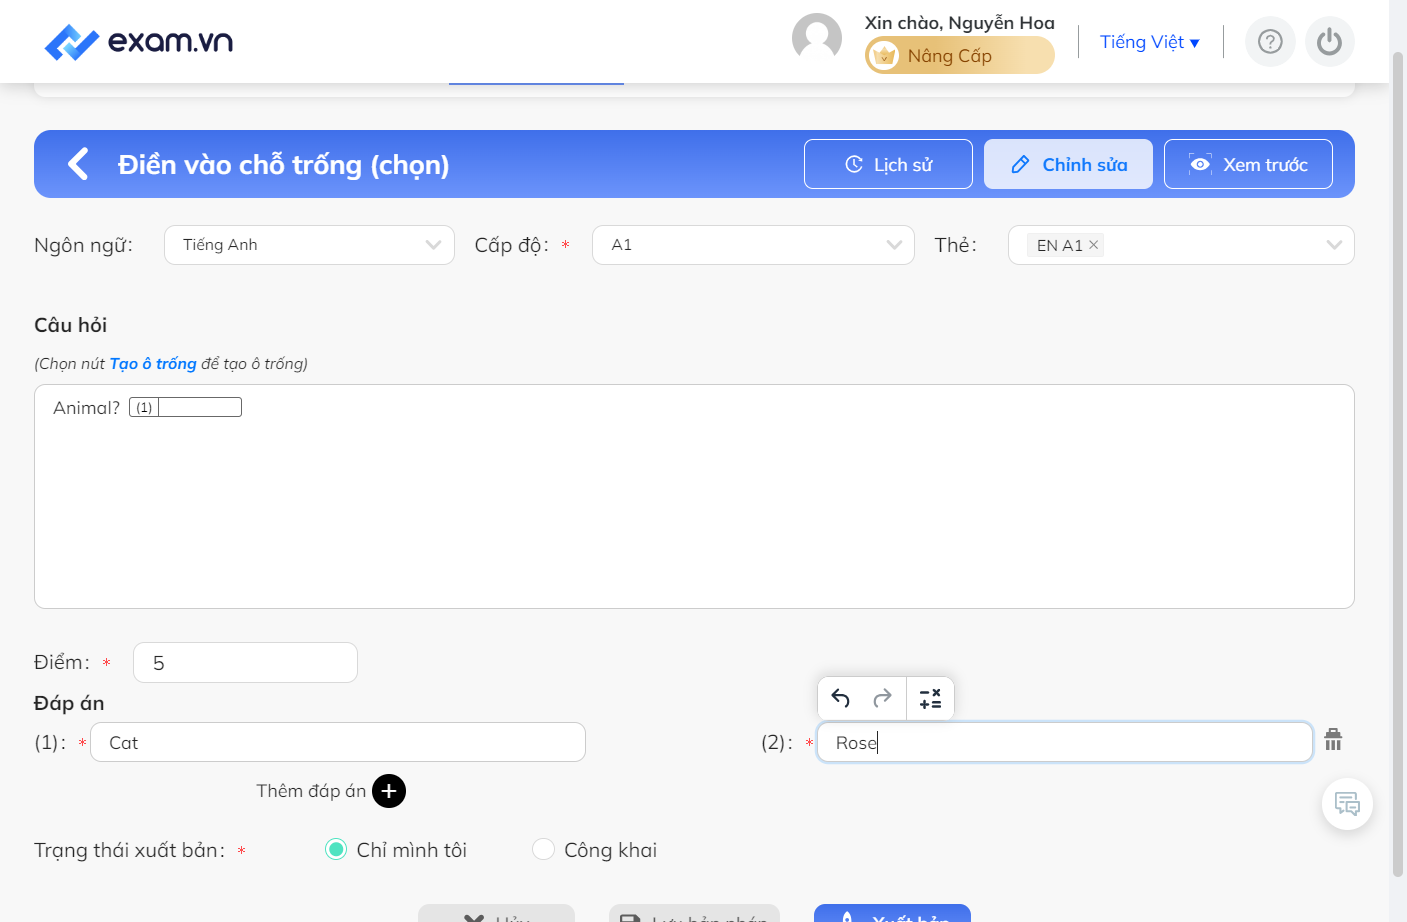Click blank (1) in the question editor
This screenshot has height=922, width=1407.
[x=185, y=407]
